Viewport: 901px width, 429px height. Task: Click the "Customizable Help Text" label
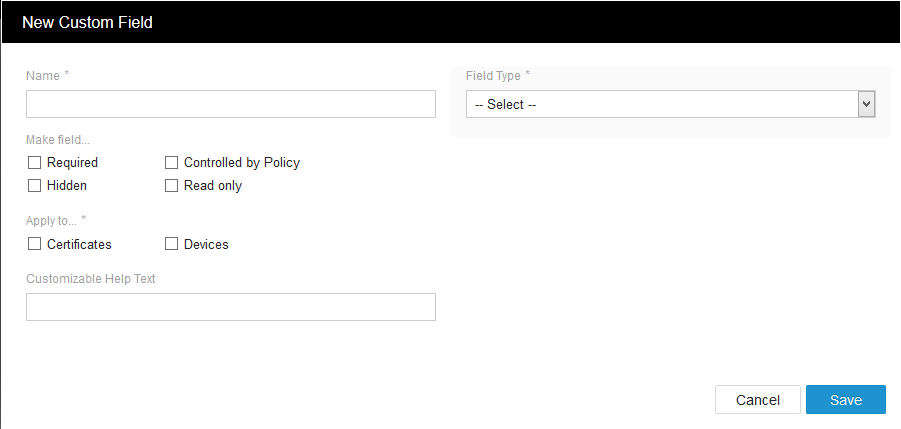coord(91,279)
